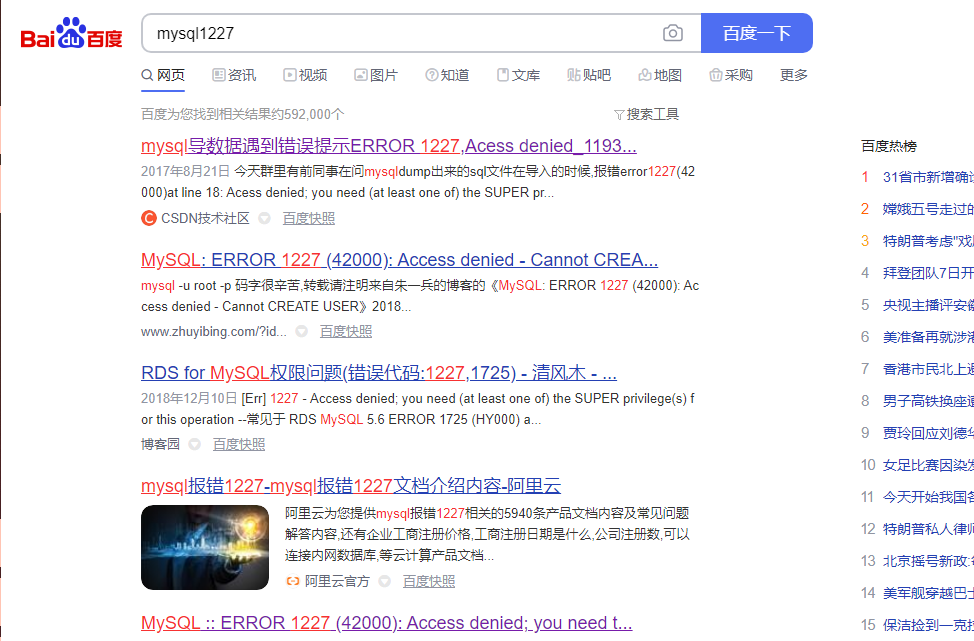974x641 pixels.
Task: Click the 博客园 source link
Action: point(160,445)
